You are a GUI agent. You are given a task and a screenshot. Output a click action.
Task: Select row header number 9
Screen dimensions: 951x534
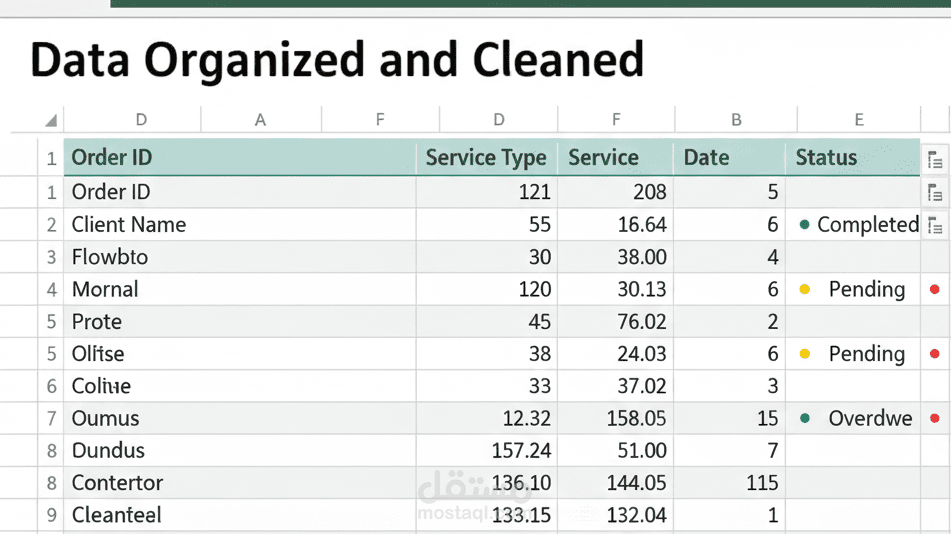(52, 516)
